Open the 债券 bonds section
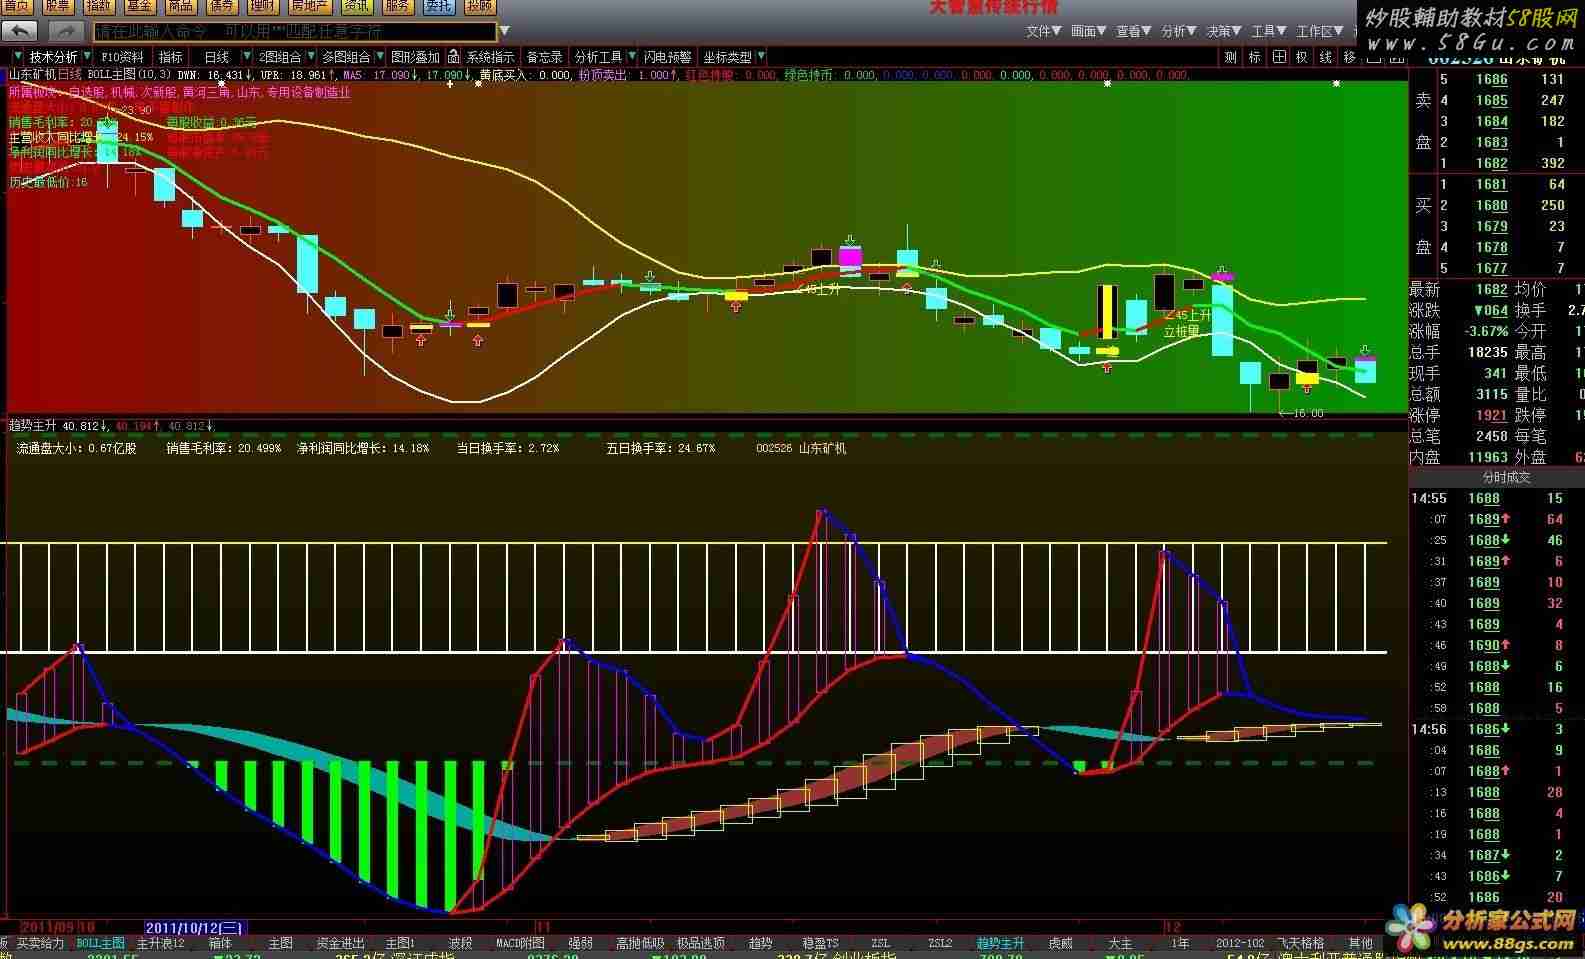1585x959 pixels. [221, 6]
